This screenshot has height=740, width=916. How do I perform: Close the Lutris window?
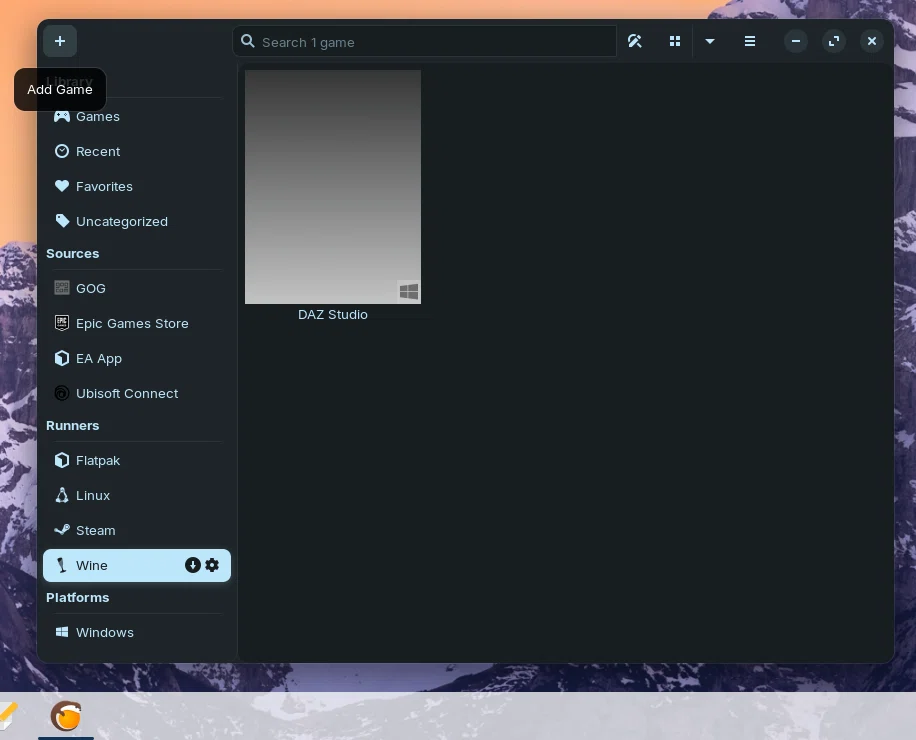tap(872, 41)
